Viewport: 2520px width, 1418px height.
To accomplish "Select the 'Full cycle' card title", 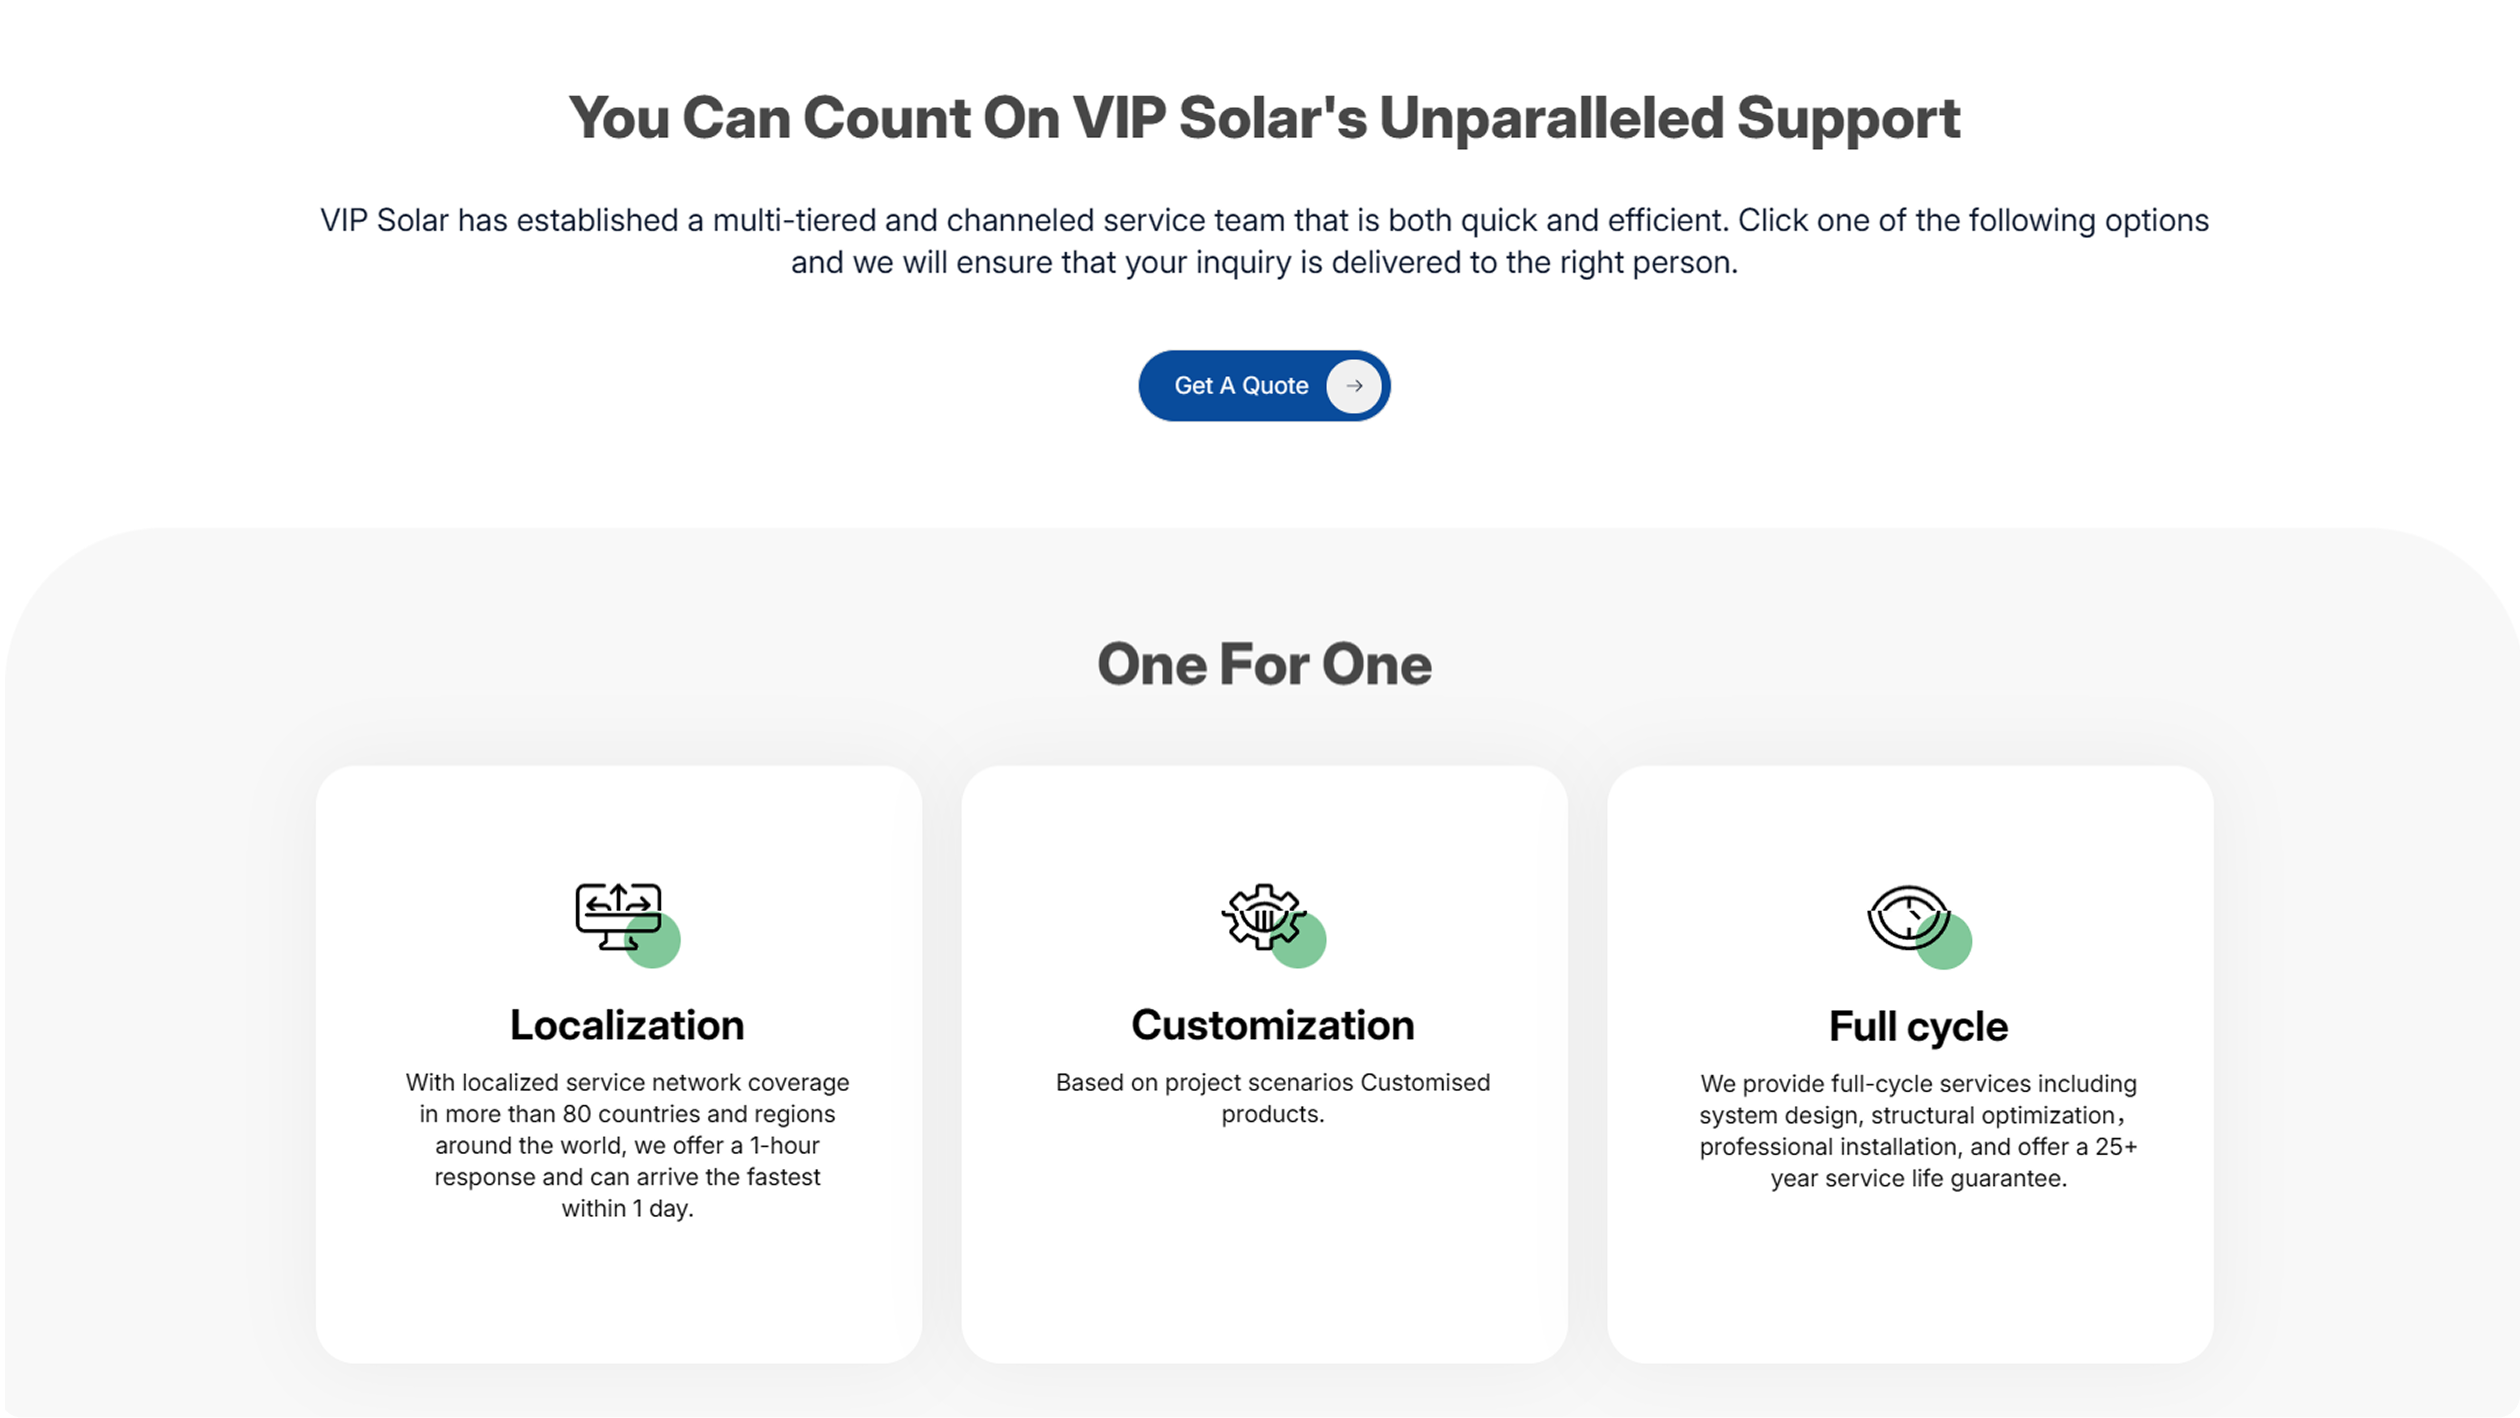I will (x=1918, y=1027).
